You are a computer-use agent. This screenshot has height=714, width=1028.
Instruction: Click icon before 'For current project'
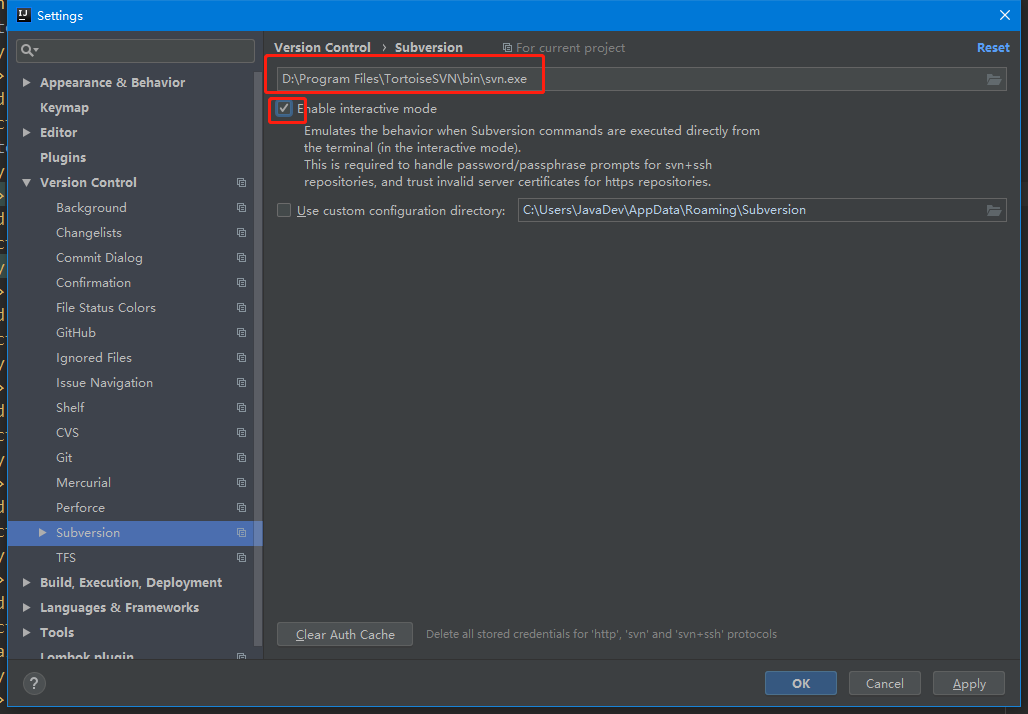pyautogui.click(x=507, y=48)
